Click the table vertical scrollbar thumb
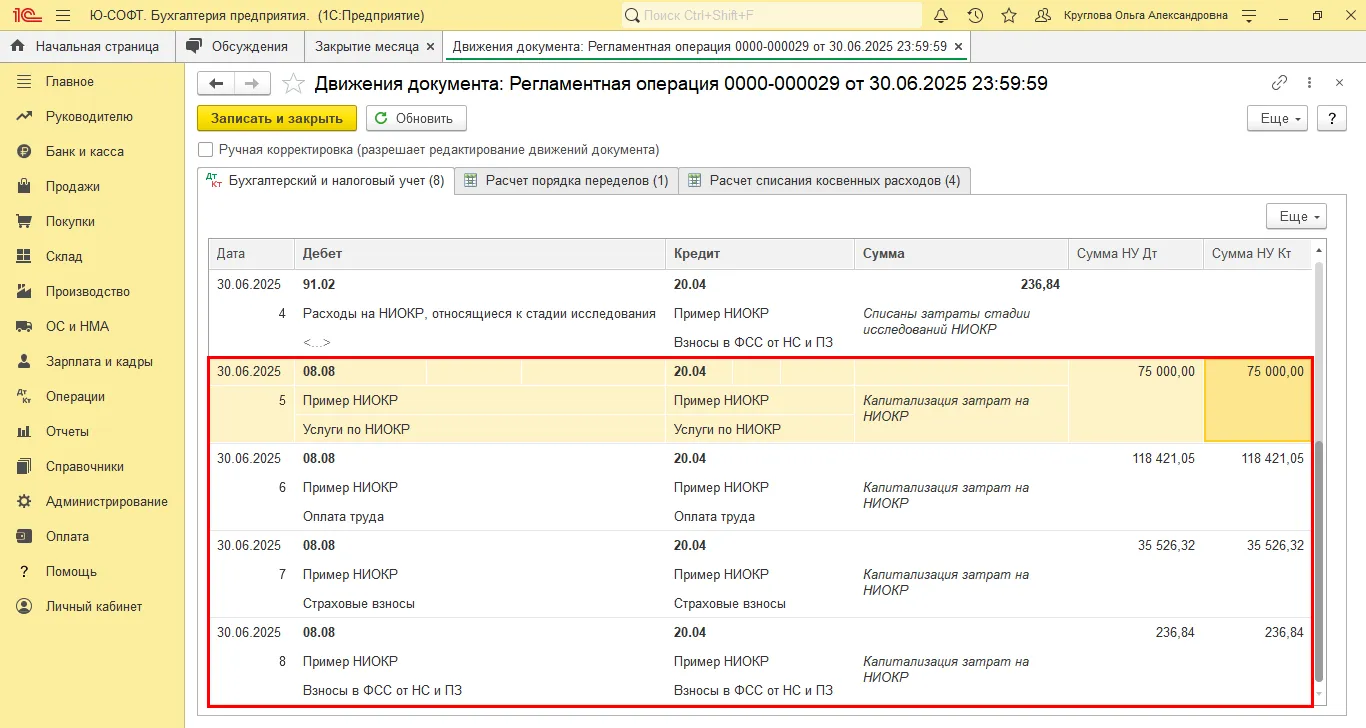Screen dimensions: 1366x728 [x=1318, y=560]
